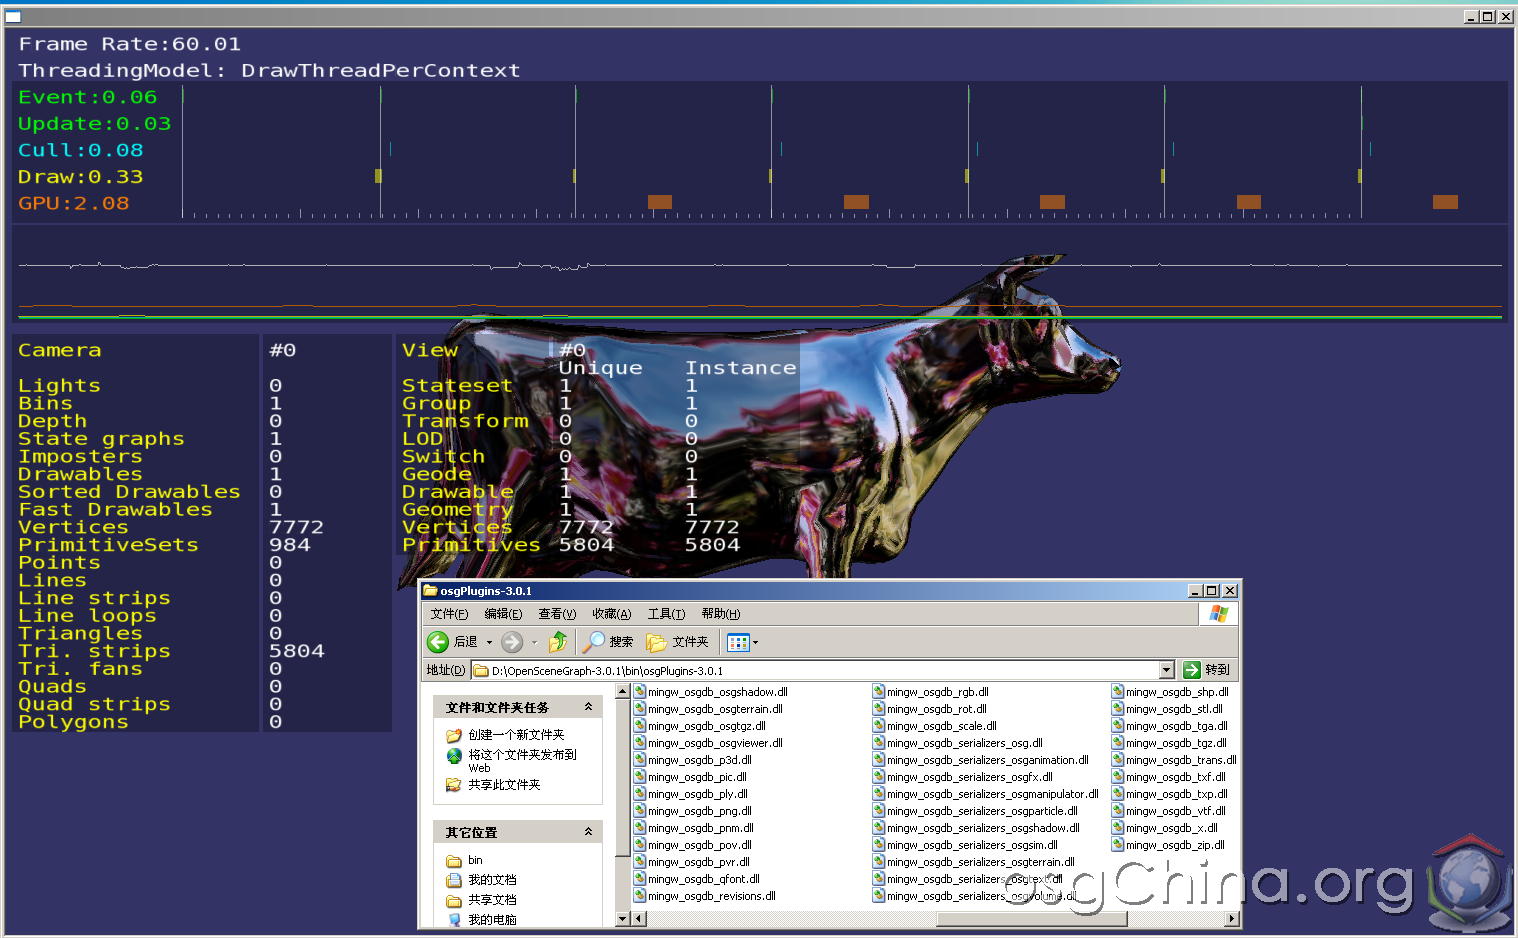Viewport: 1518px width, 938px height.
Task: Select the mingw_osgdb_shp.dll file icon
Action: pos(1118,692)
